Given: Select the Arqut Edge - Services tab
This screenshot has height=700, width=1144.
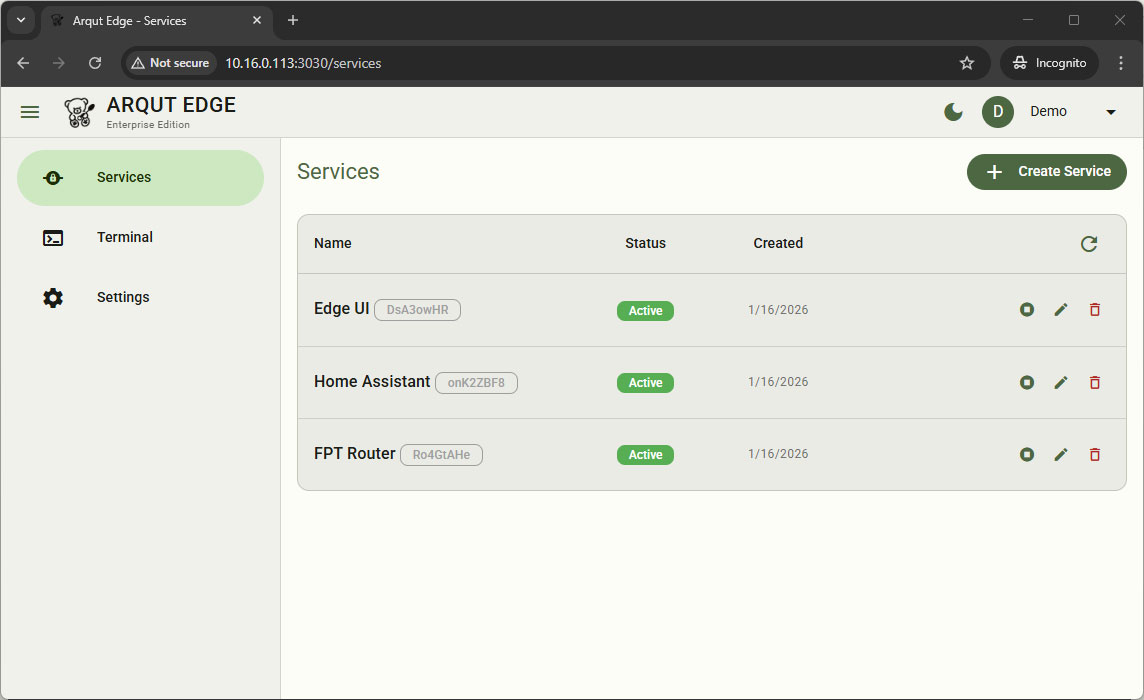Looking at the screenshot, I should tap(157, 21).
